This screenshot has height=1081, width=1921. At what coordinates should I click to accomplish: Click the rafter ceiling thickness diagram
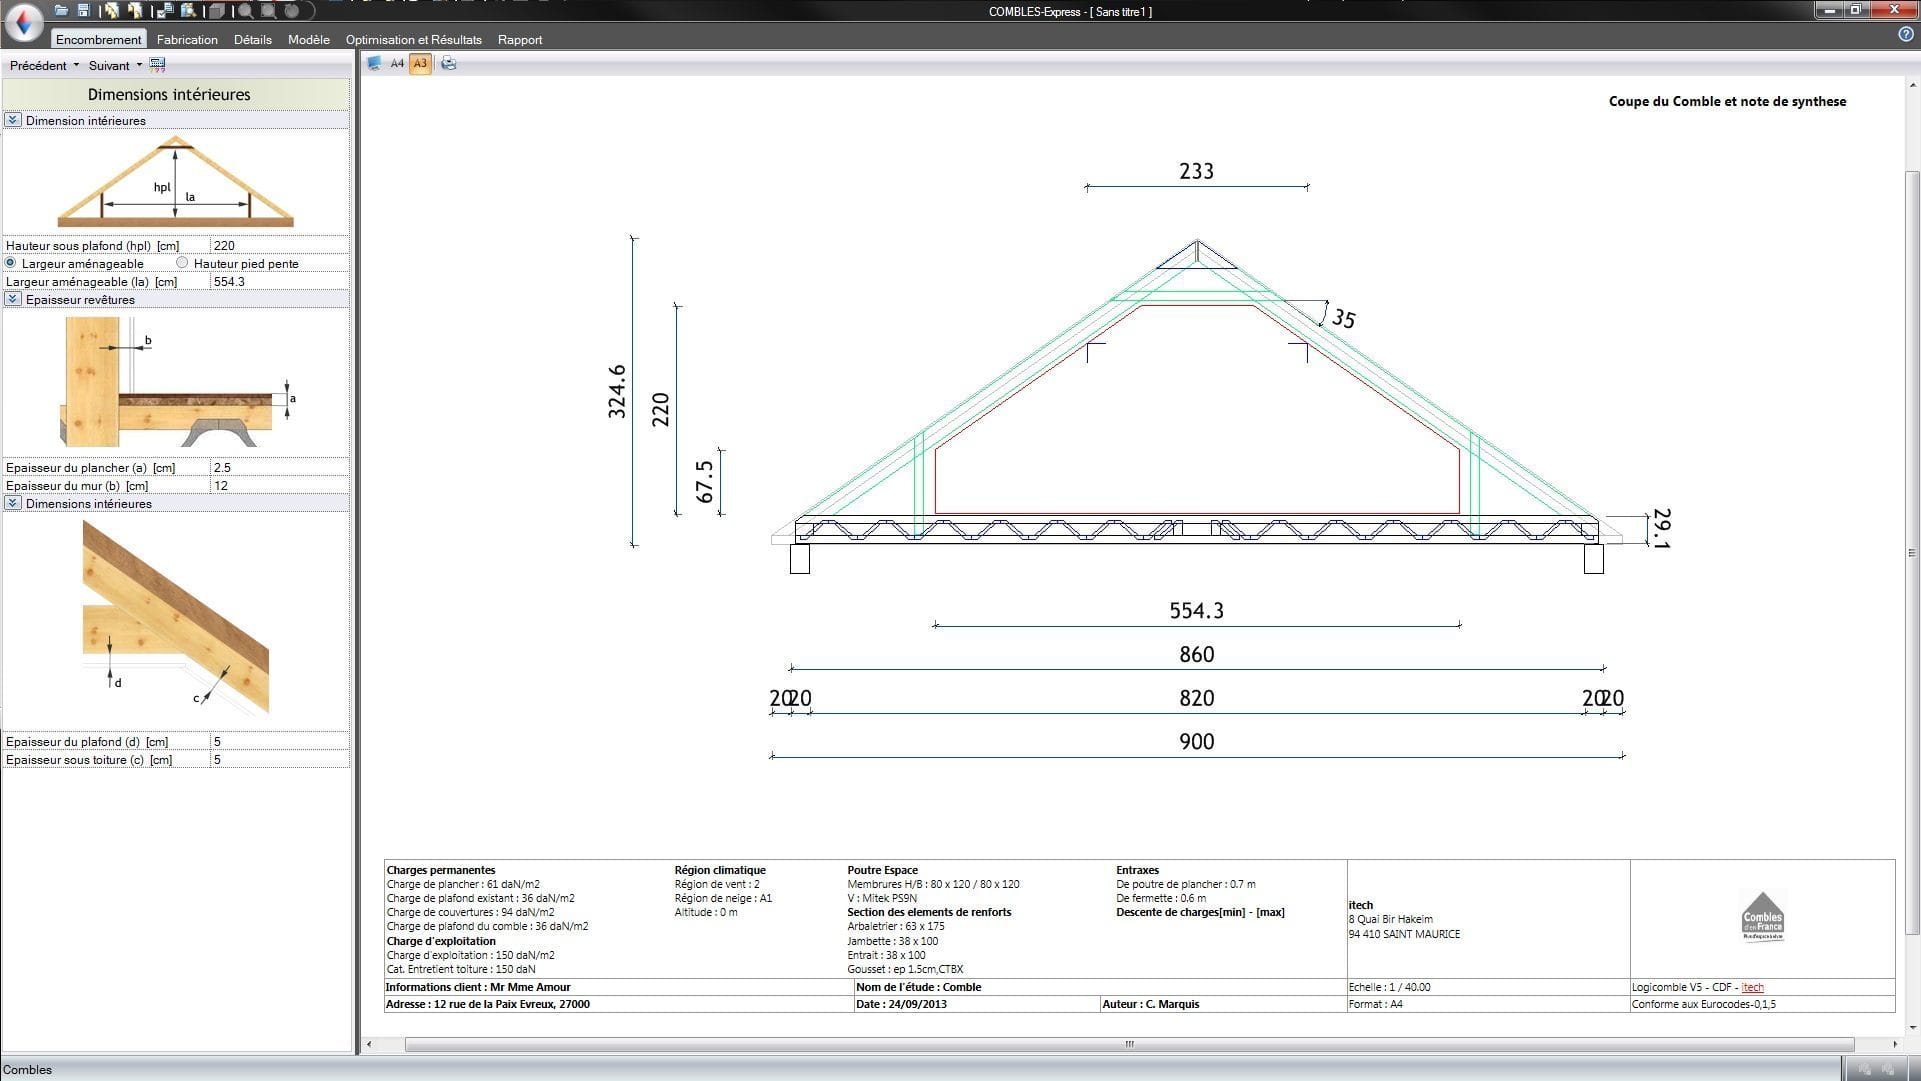point(176,617)
